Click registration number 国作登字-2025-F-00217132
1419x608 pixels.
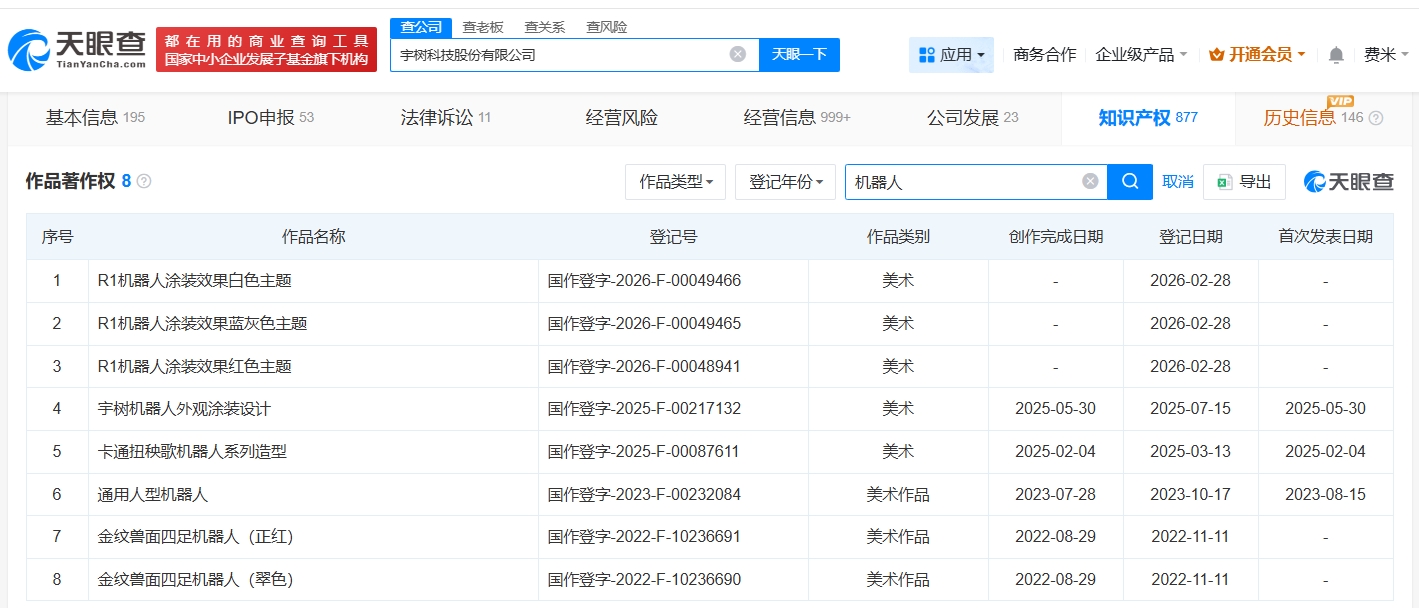point(644,409)
